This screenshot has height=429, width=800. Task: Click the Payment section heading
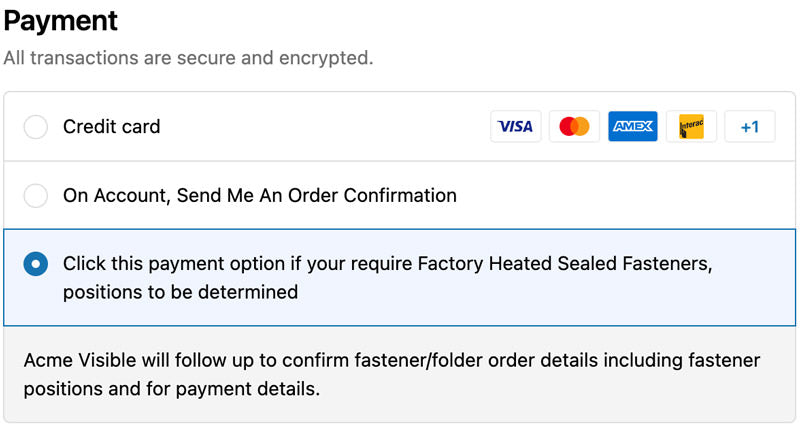coord(61,20)
